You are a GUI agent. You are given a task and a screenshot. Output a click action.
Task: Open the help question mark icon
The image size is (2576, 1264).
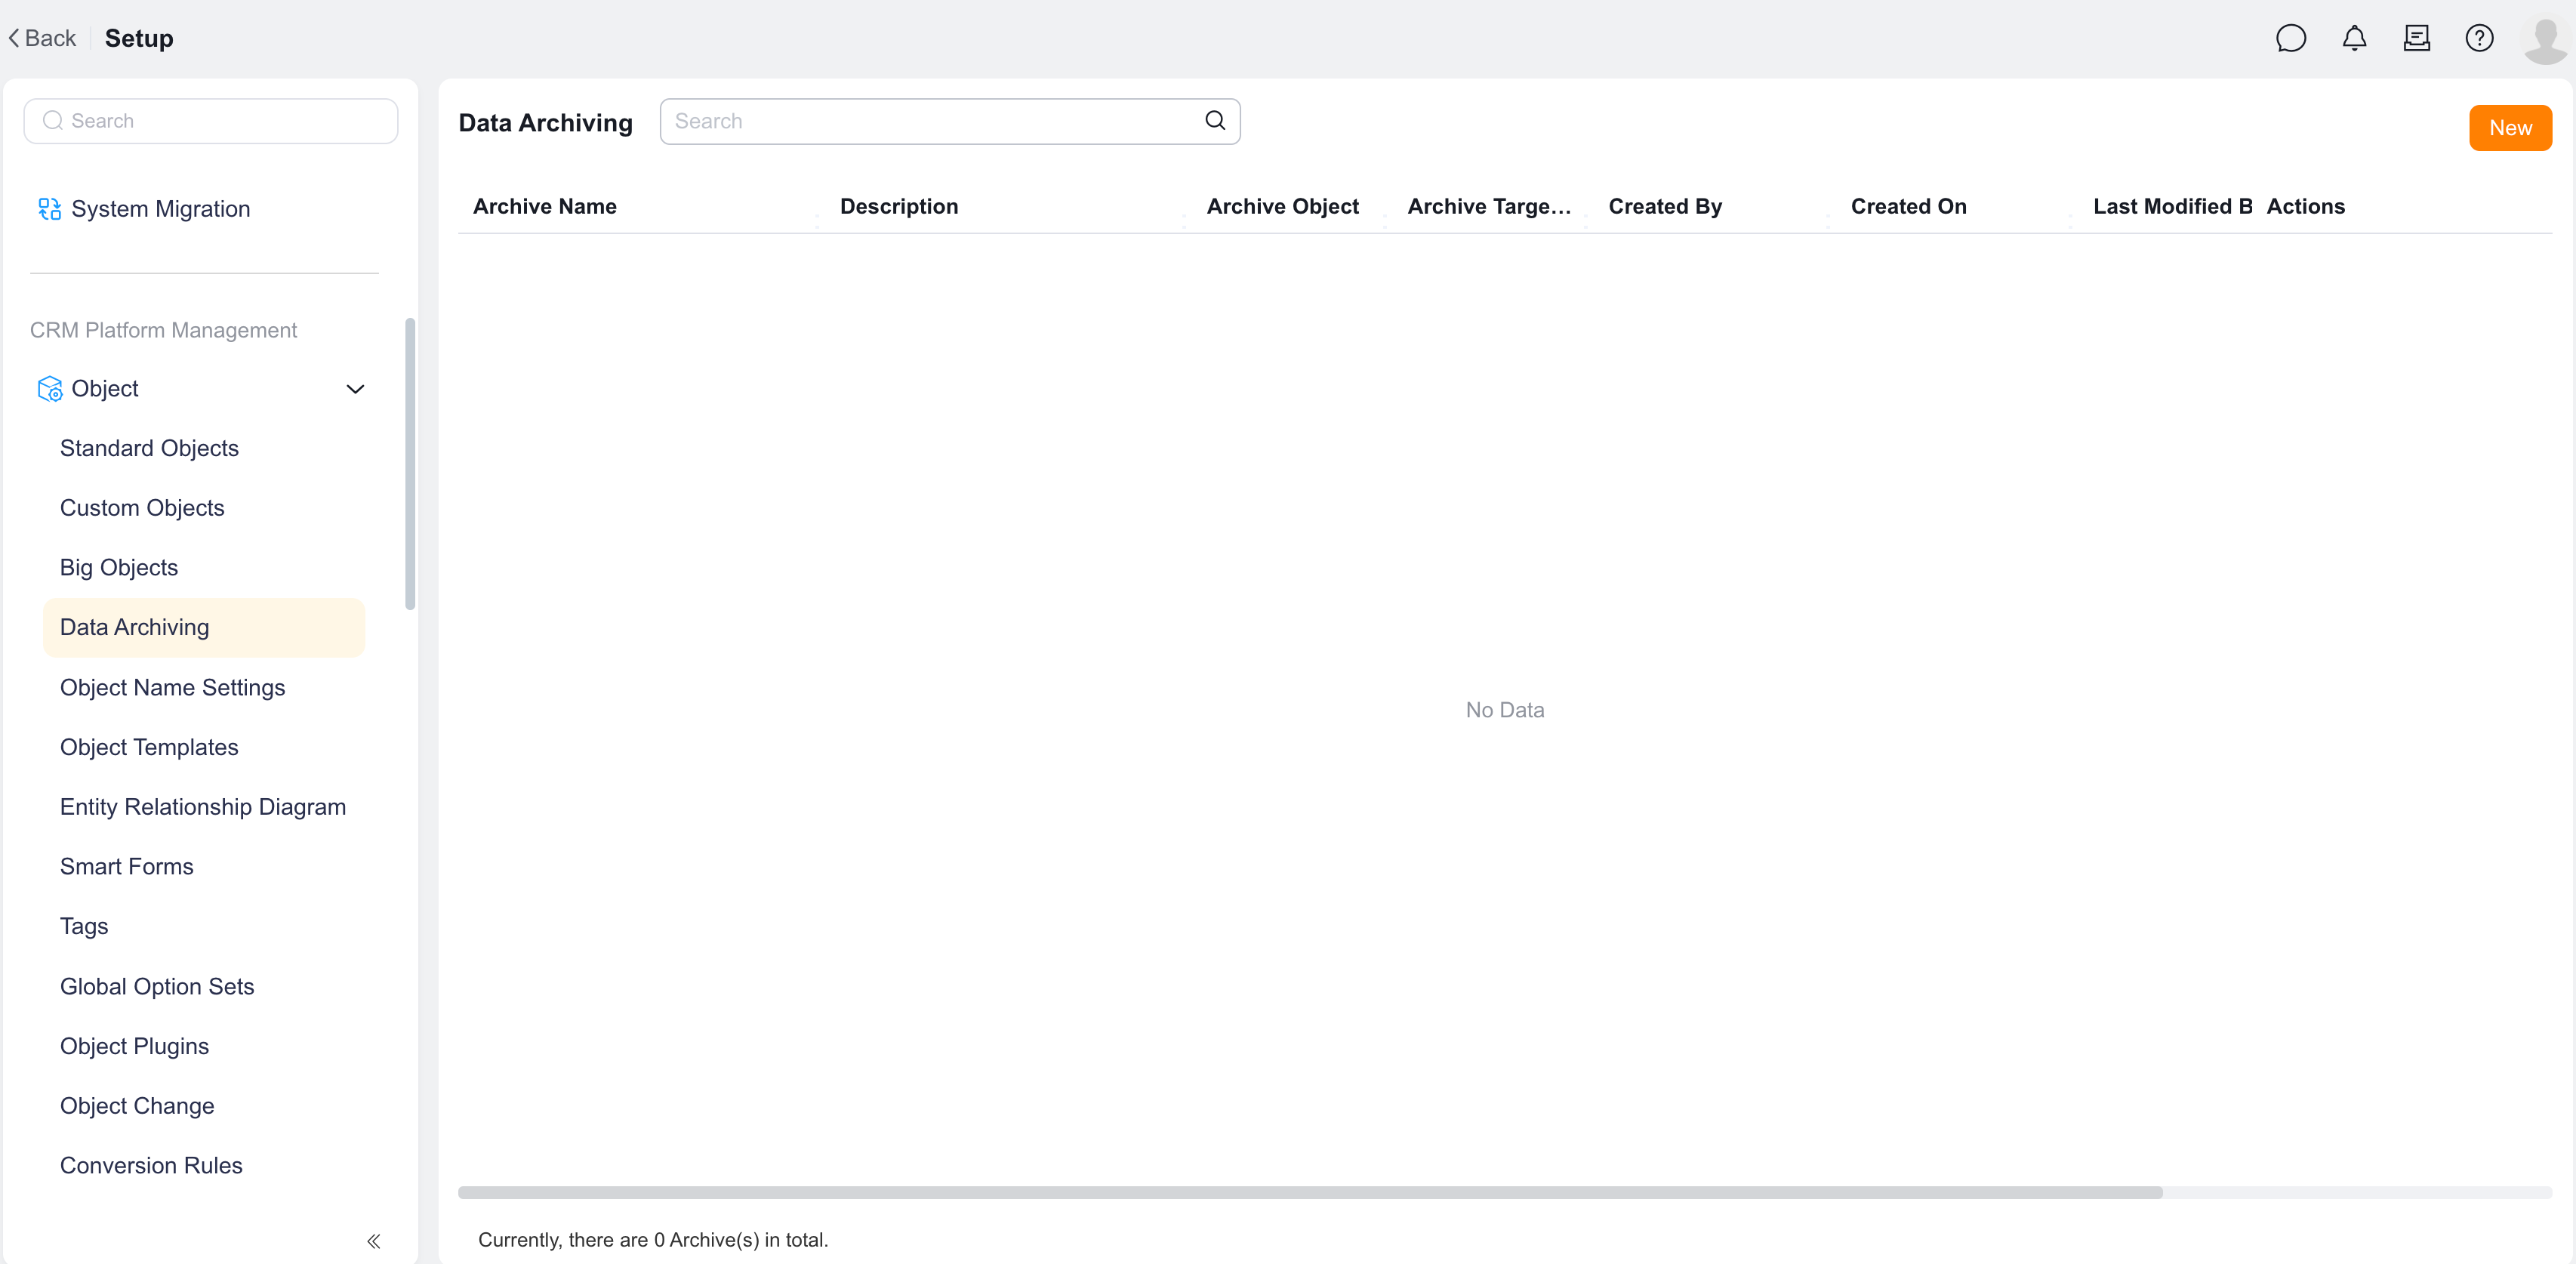(2479, 38)
